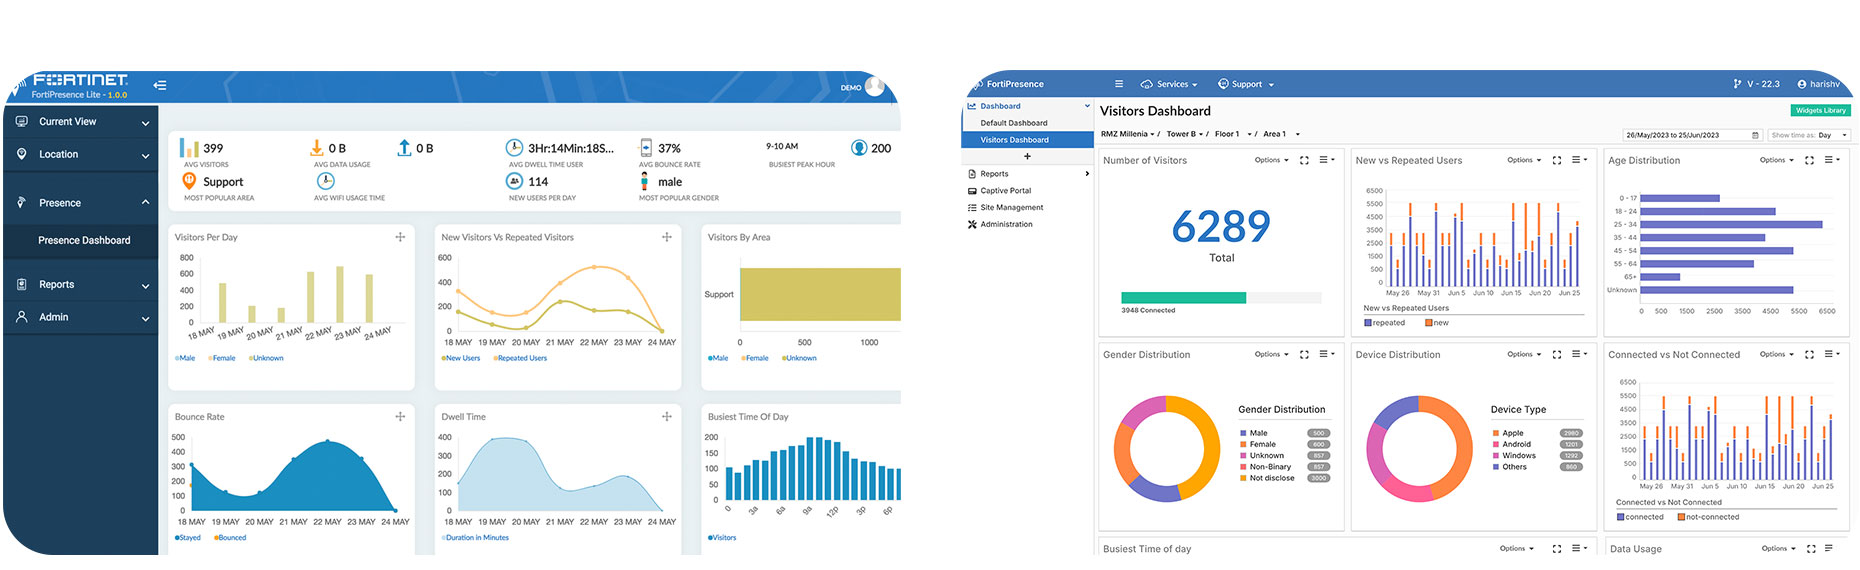Collapse the sidebar using the FortiPresence Lite arrow icon
The width and height of the screenshot is (1860, 570).
click(x=160, y=86)
